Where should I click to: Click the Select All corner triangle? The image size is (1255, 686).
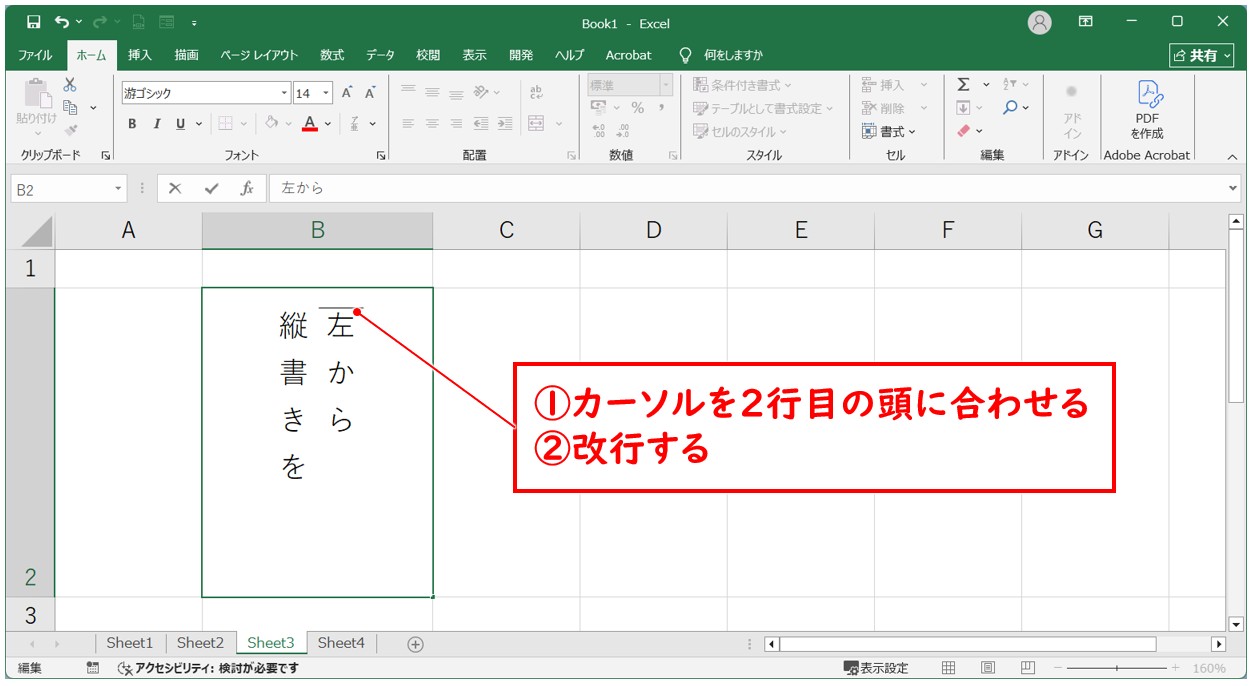pos(30,232)
